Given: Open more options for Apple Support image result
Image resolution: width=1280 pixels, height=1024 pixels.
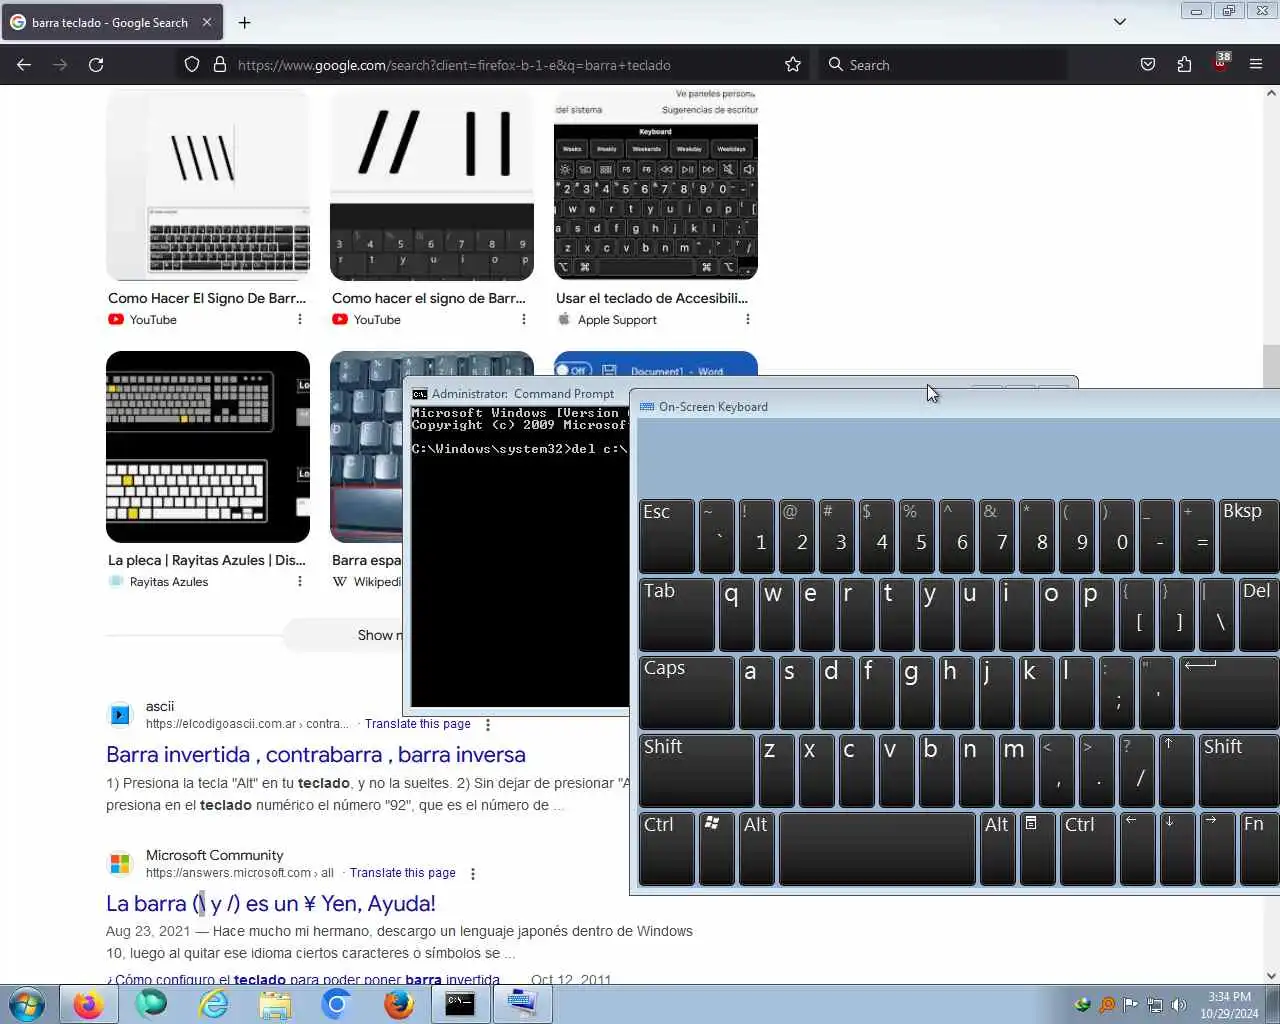Looking at the screenshot, I should pyautogui.click(x=748, y=320).
